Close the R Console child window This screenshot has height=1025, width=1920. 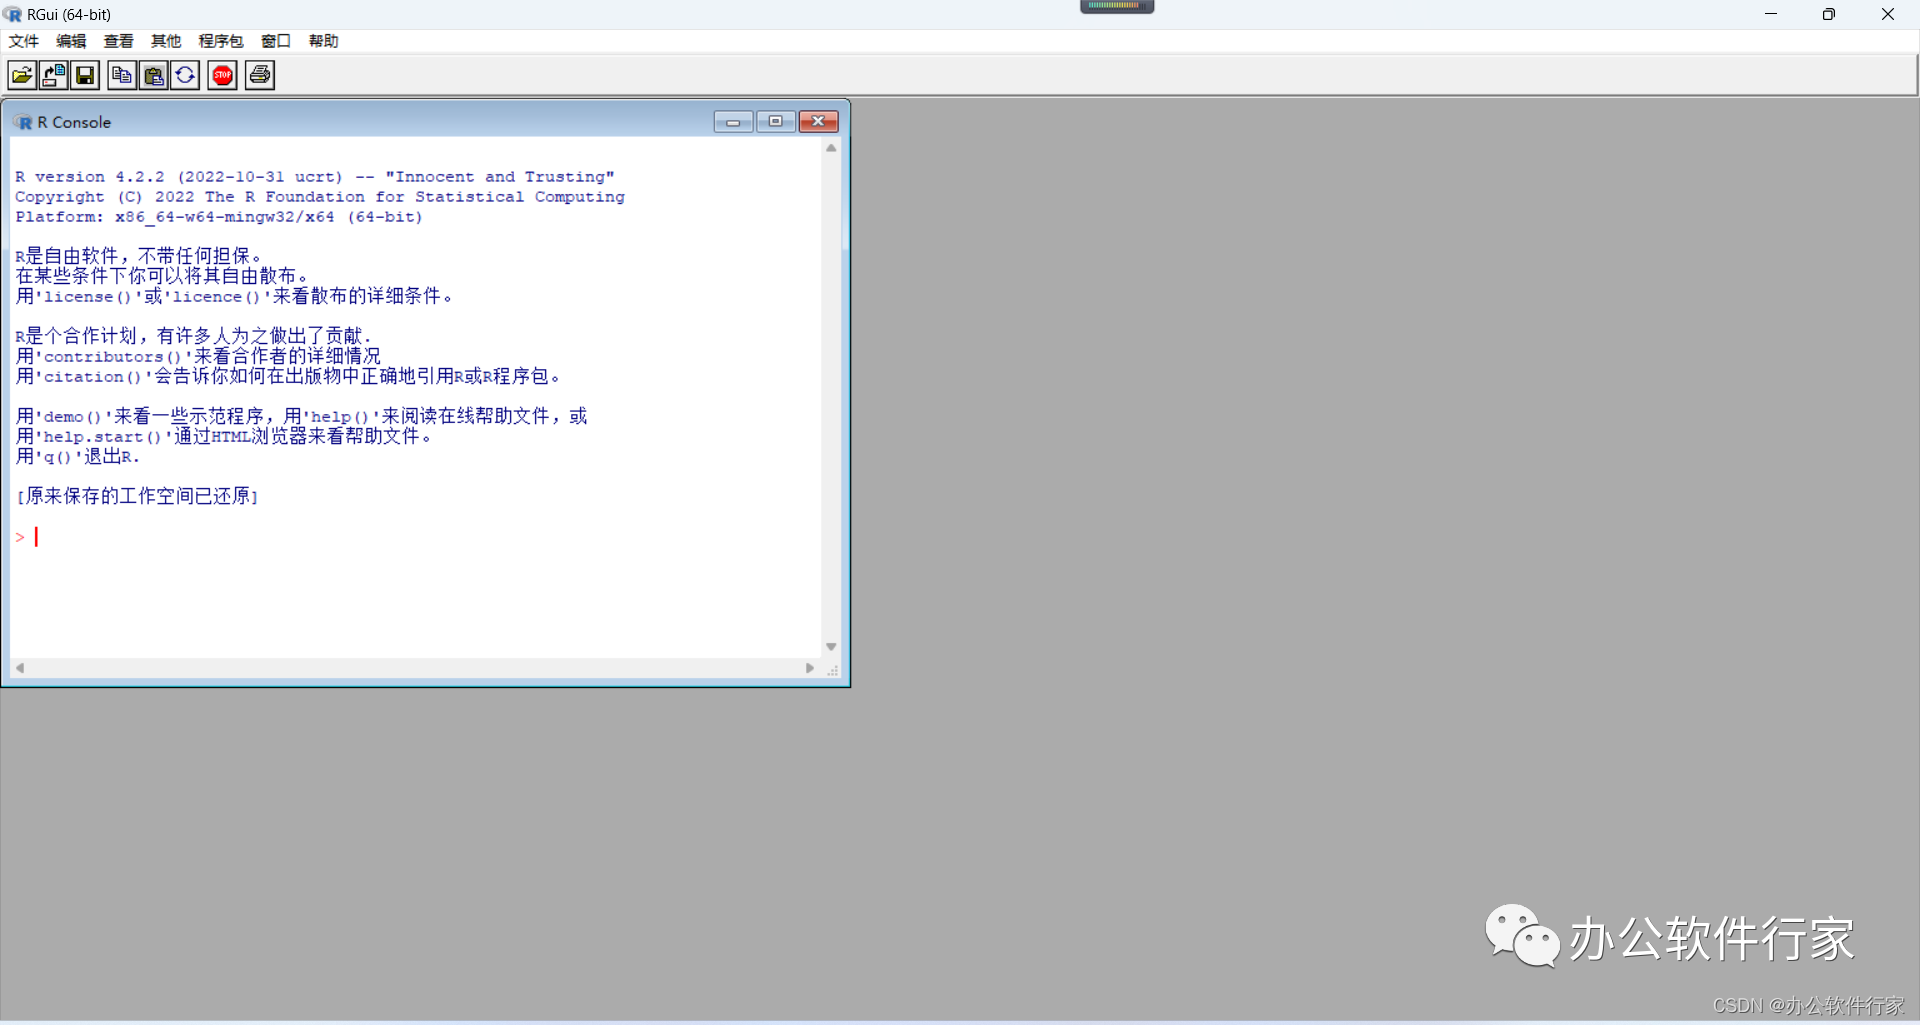click(818, 122)
